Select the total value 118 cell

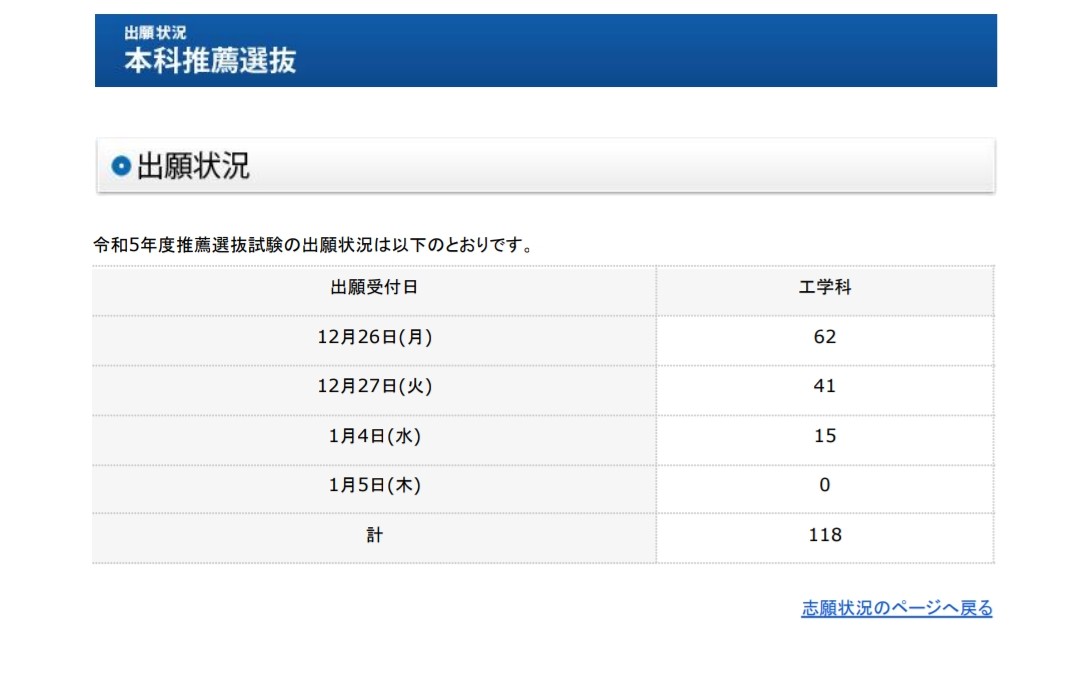pos(824,538)
